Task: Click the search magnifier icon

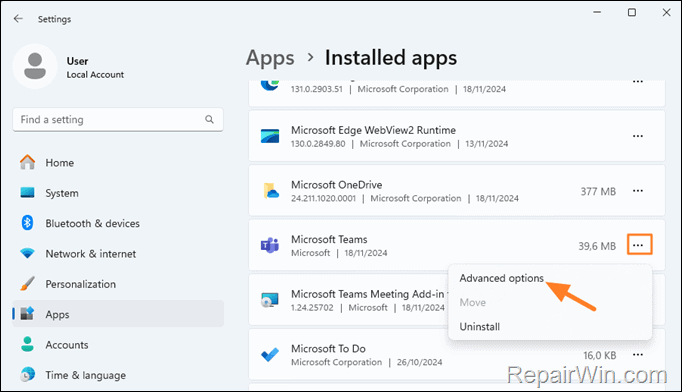Action: point(209,119)
